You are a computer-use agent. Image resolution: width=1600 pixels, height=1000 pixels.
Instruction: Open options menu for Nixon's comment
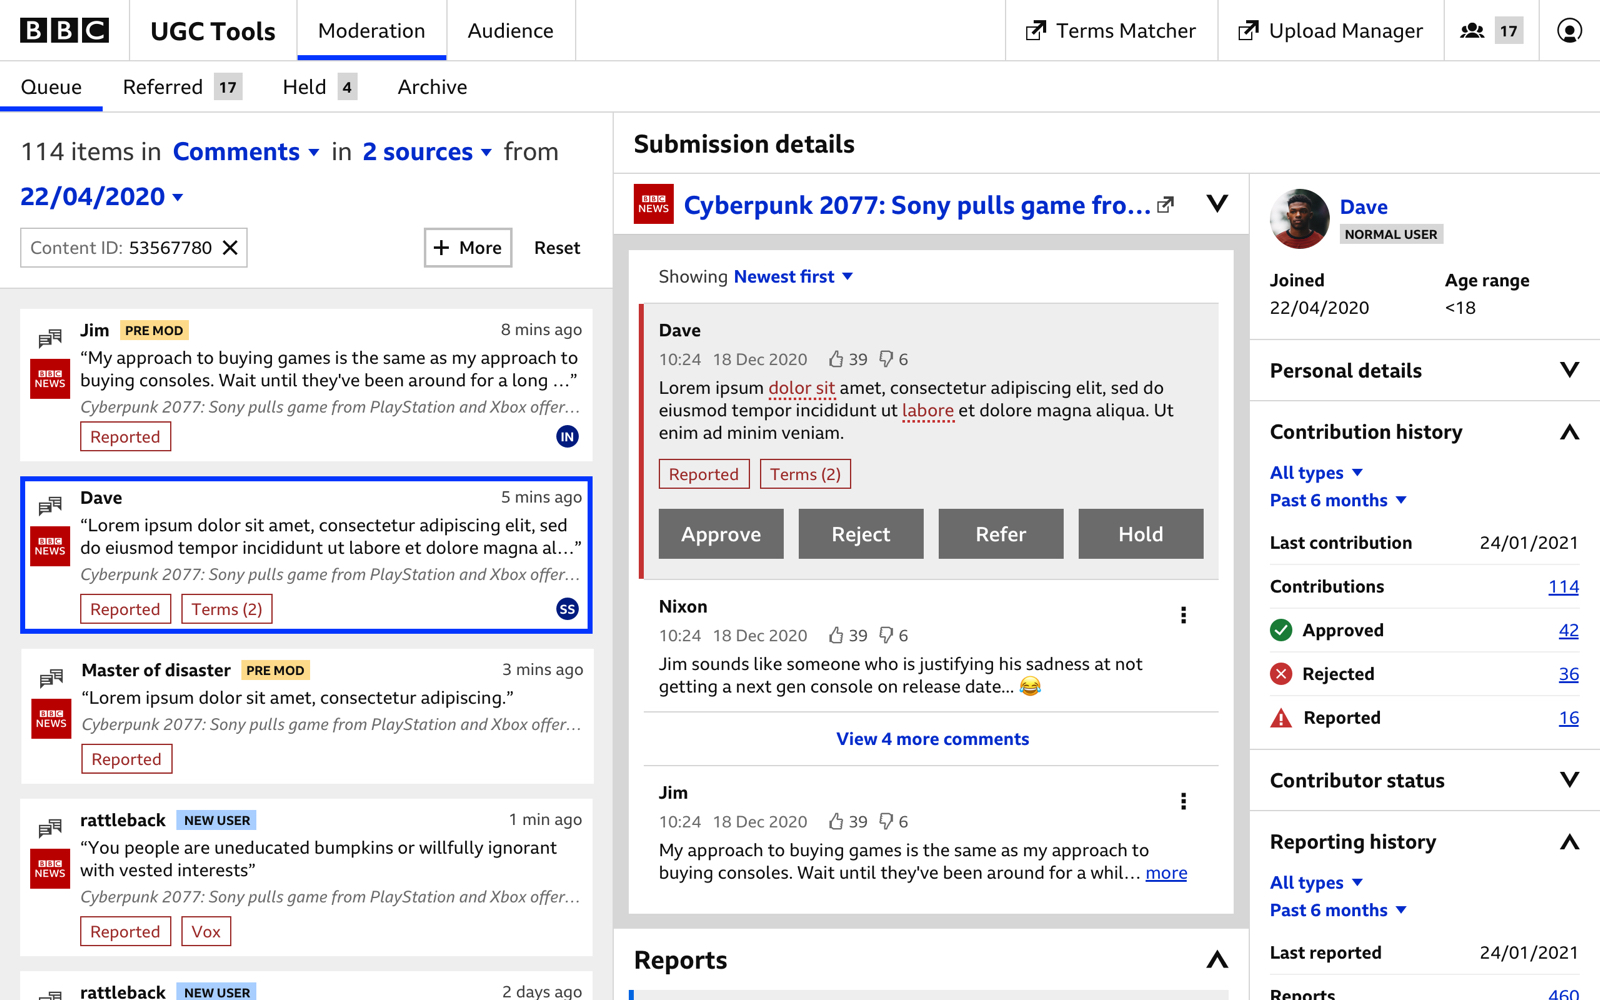1183,615
